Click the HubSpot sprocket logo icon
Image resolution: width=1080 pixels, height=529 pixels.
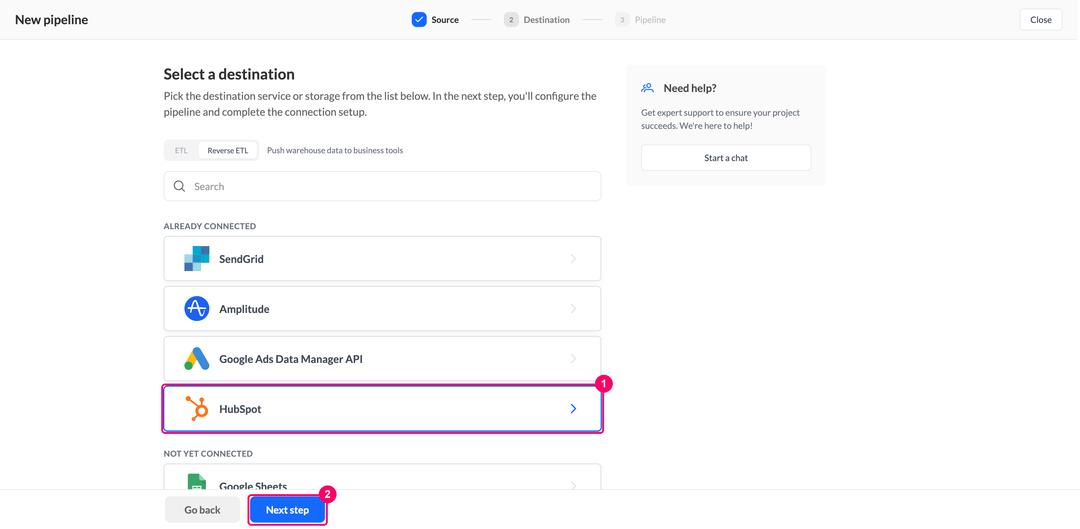coord(197,408)
